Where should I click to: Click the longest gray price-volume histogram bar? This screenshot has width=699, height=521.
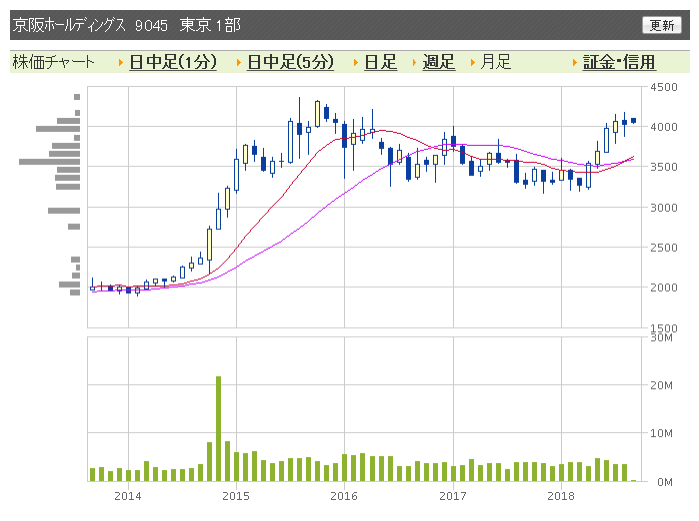[x=49, y=162]
